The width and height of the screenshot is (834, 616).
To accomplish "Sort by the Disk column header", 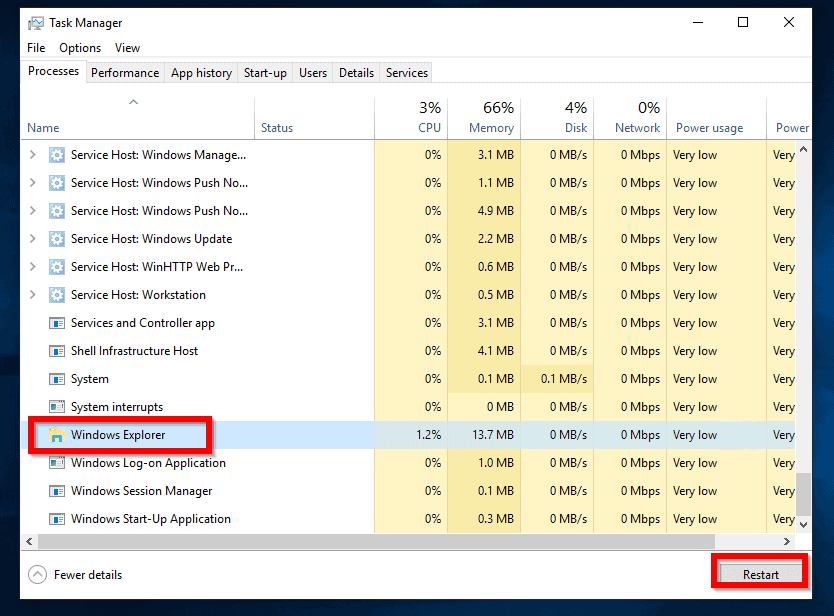I will click(x=557, y=119).
